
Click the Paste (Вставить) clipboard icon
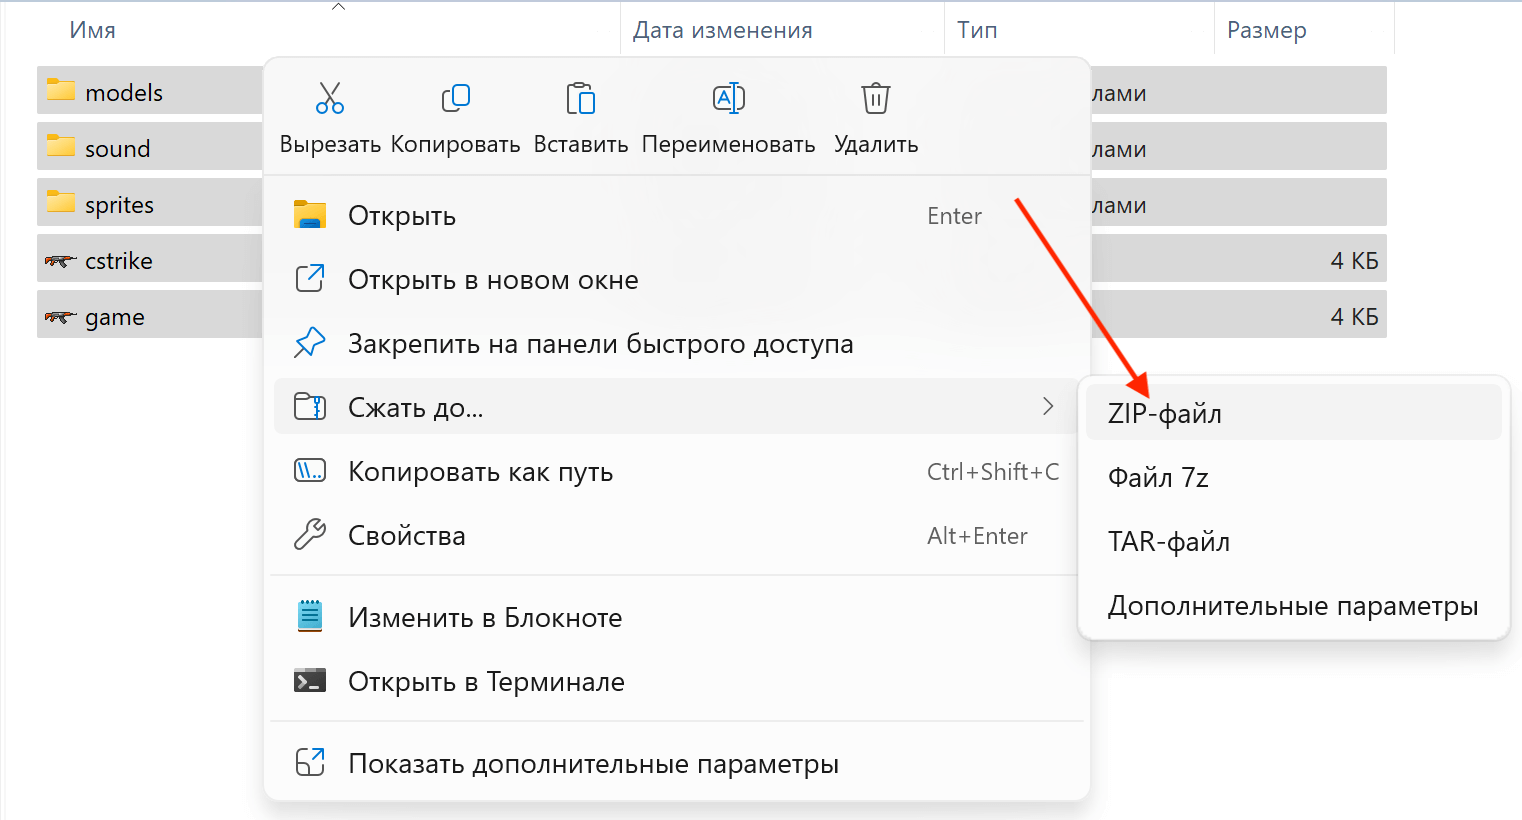[x=580, y=97]
